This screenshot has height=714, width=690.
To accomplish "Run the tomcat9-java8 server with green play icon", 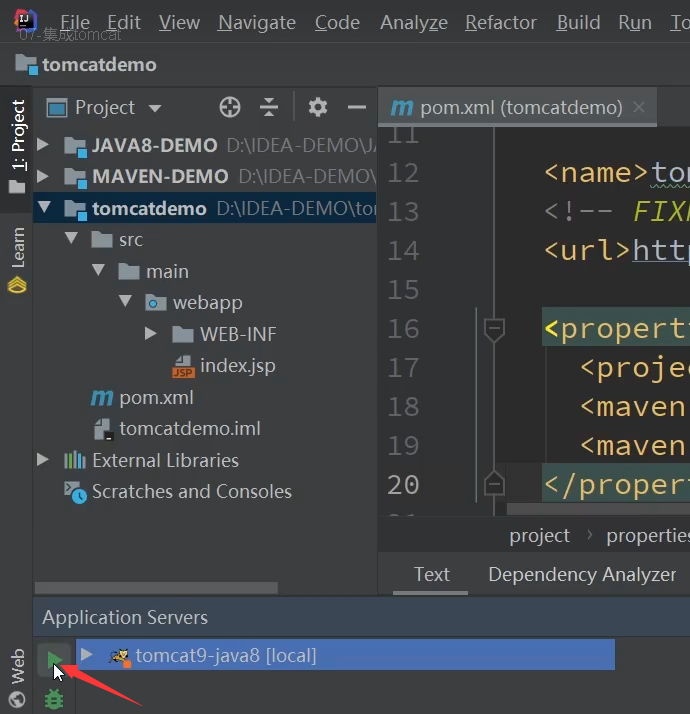I will [54, 659].
